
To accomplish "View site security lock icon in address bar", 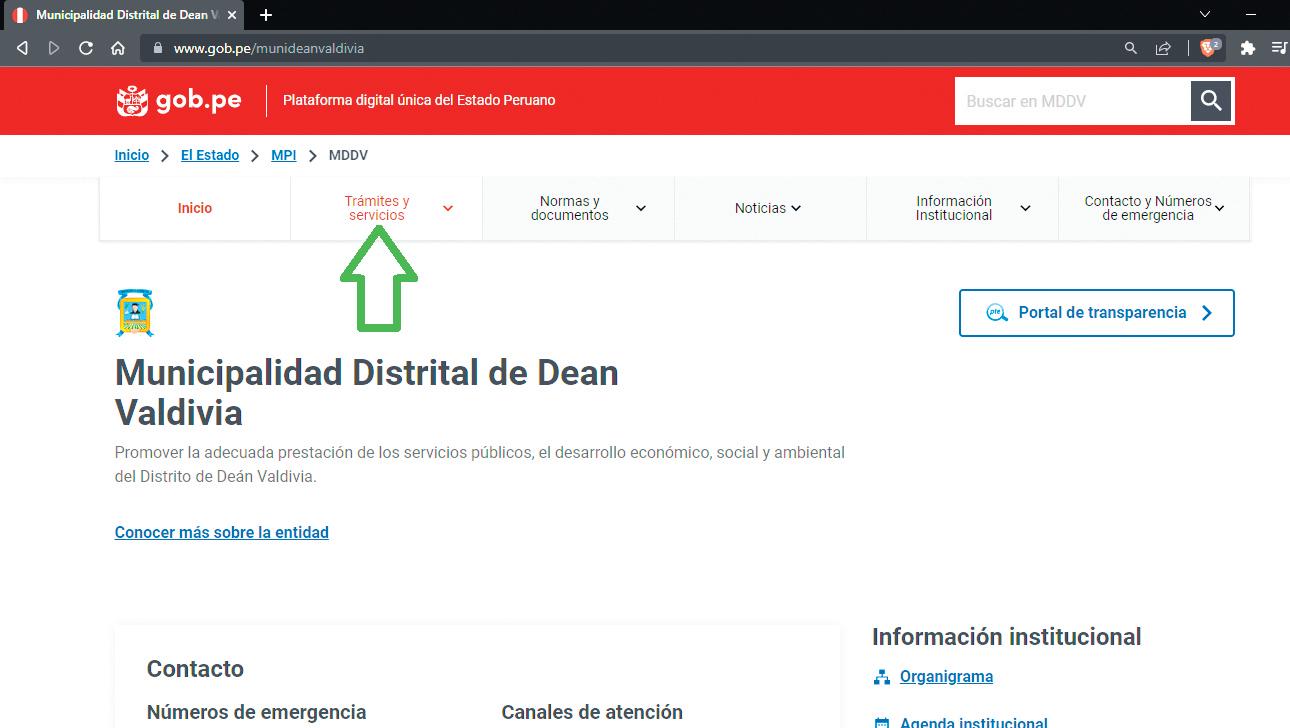I will point(156,48).
